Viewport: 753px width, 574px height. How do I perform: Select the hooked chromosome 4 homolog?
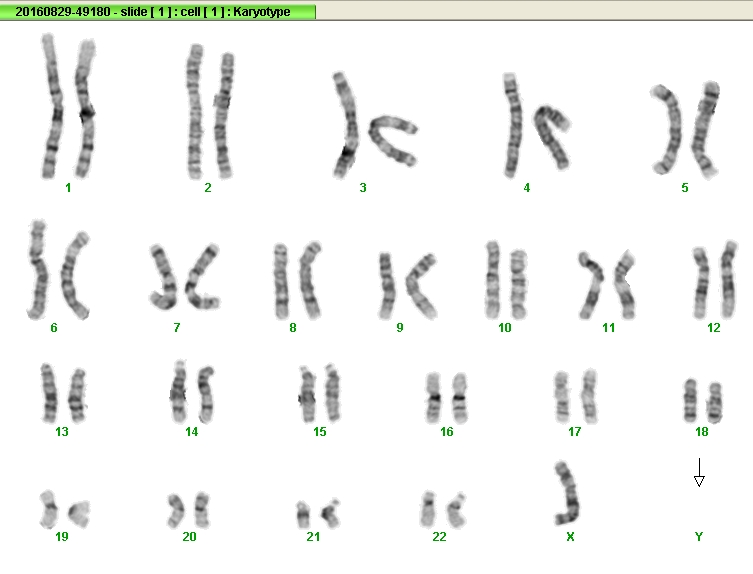point(552,137)
